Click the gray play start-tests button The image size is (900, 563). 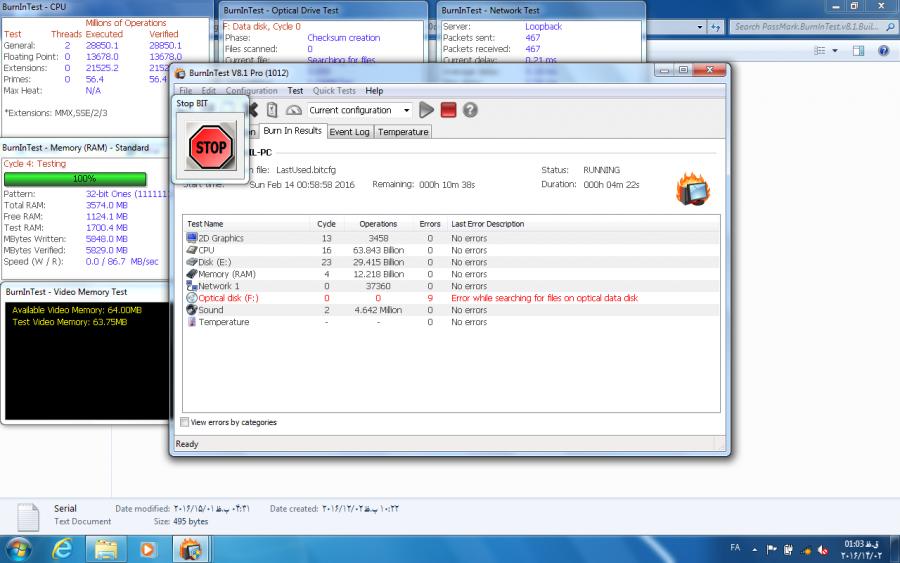426,110
